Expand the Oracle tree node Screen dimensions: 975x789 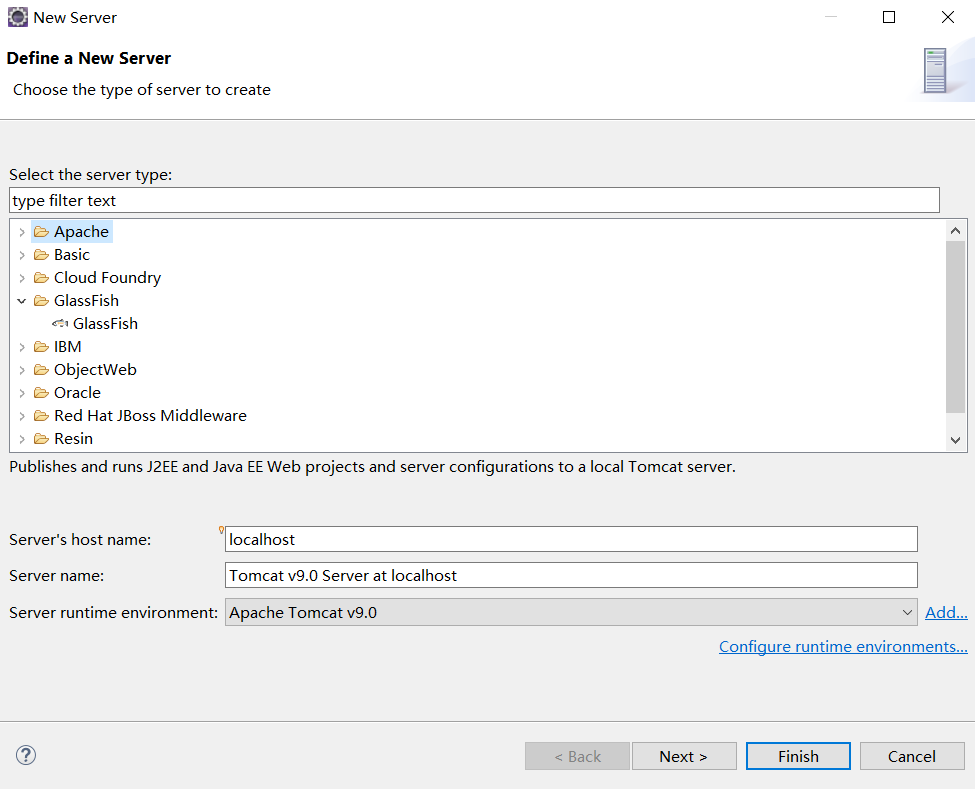point(22,393)
